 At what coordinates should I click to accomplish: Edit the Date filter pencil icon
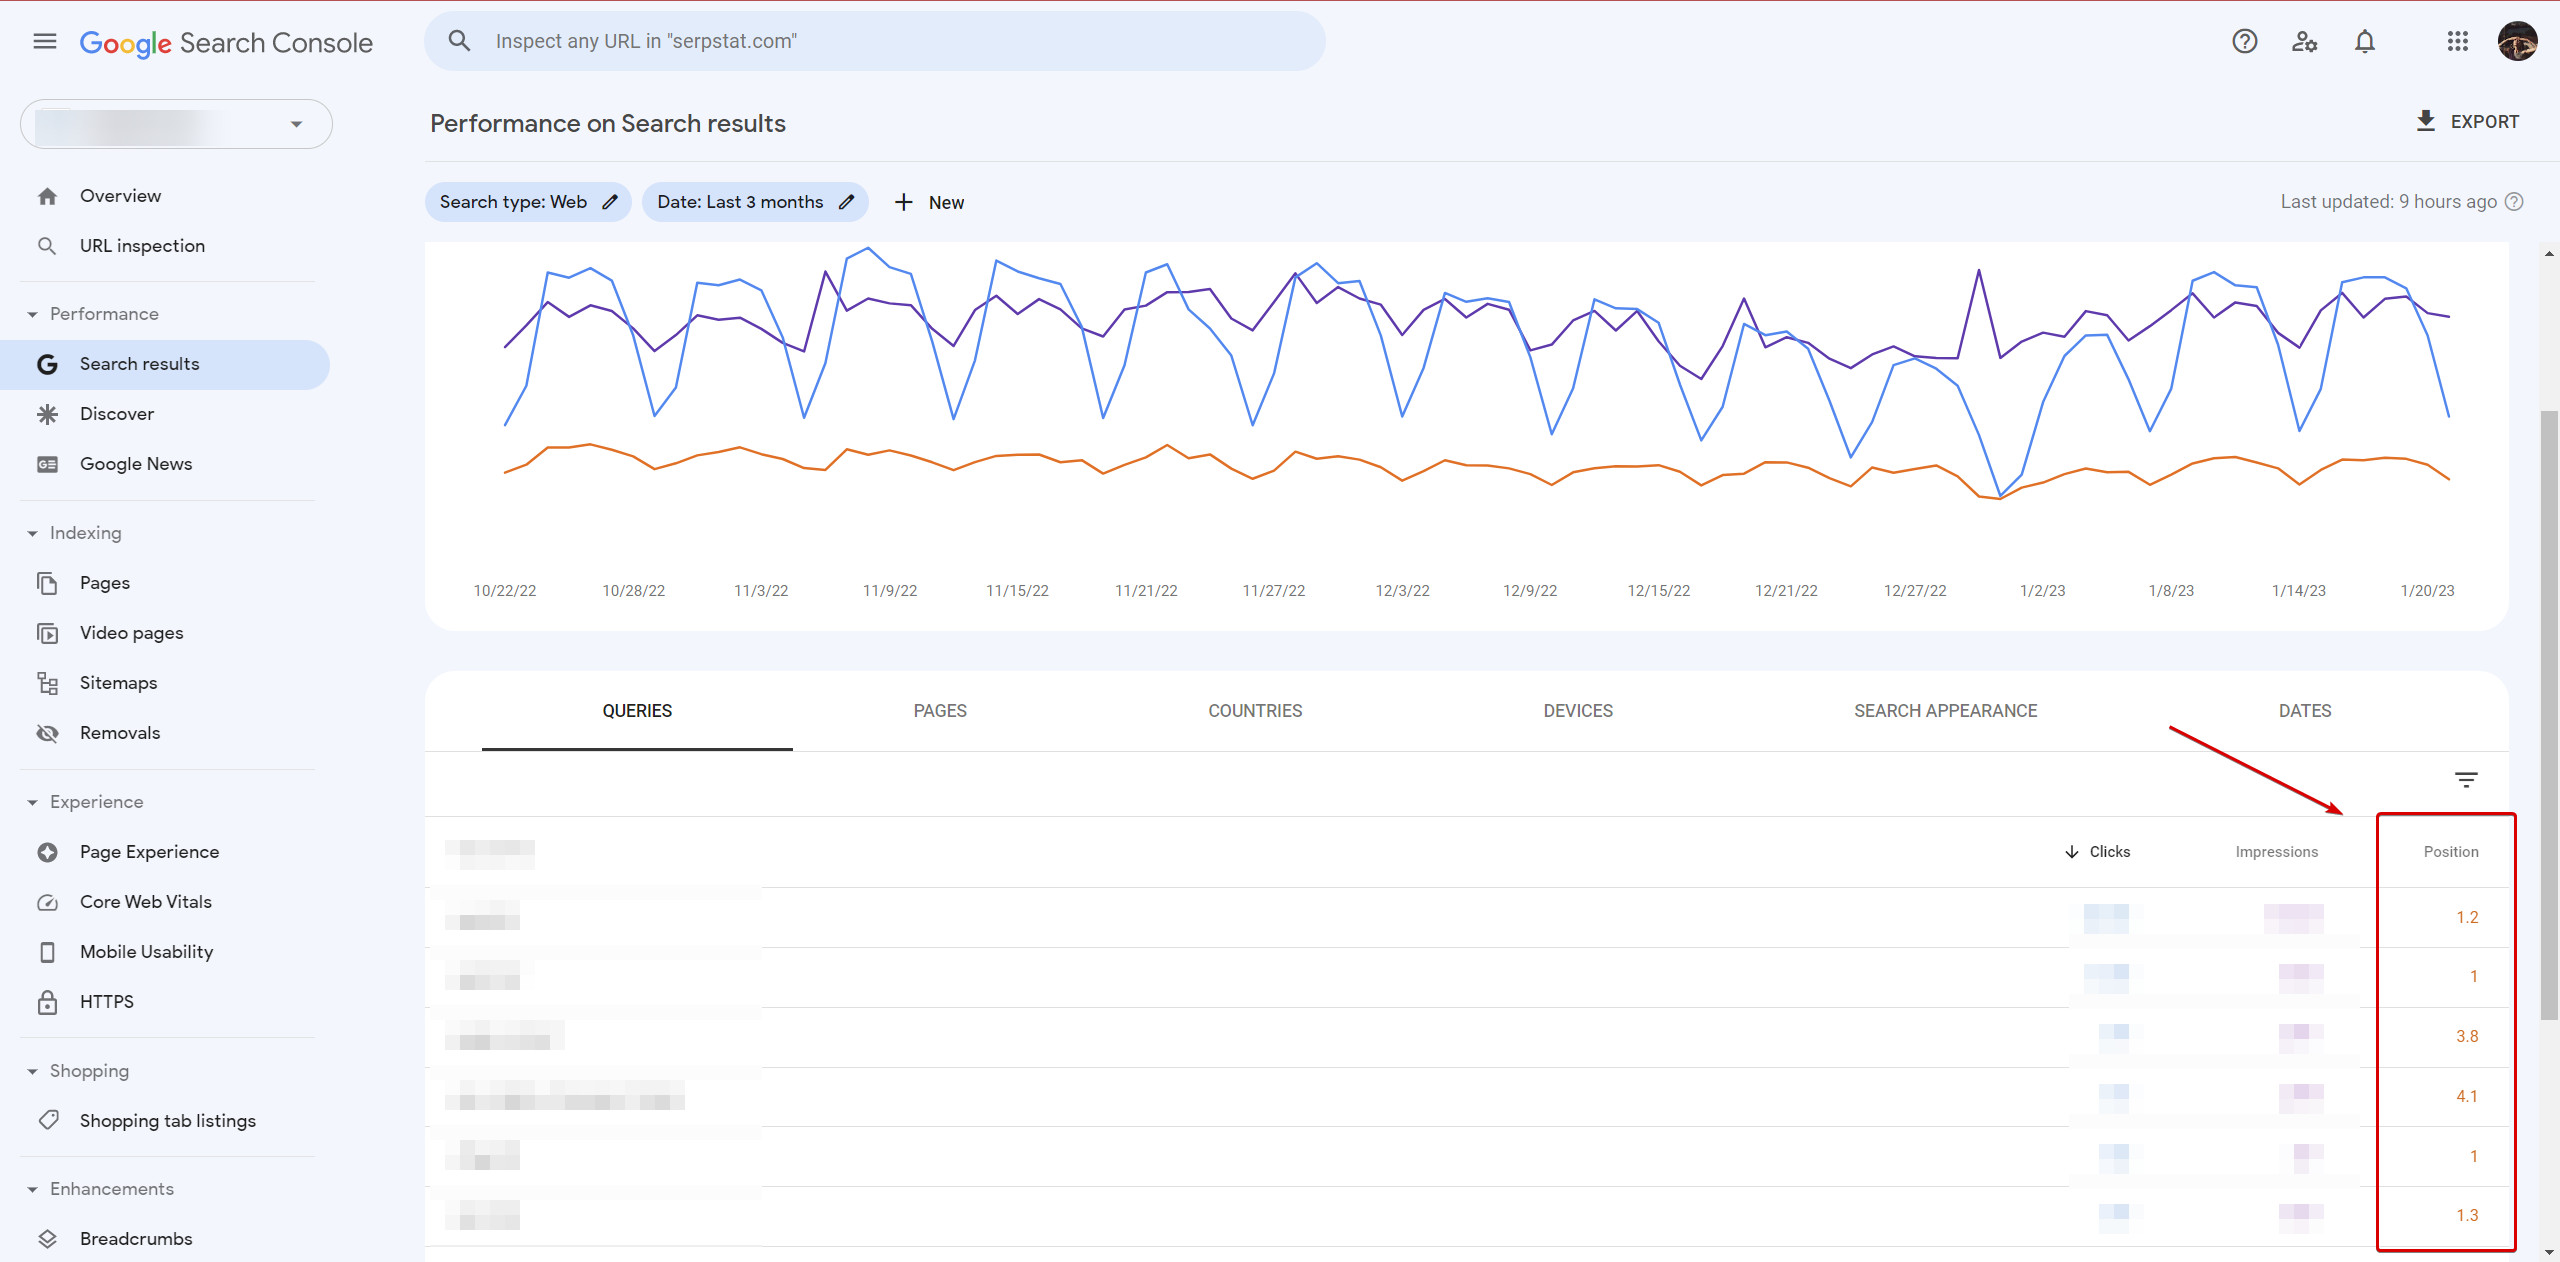[846, 202]
